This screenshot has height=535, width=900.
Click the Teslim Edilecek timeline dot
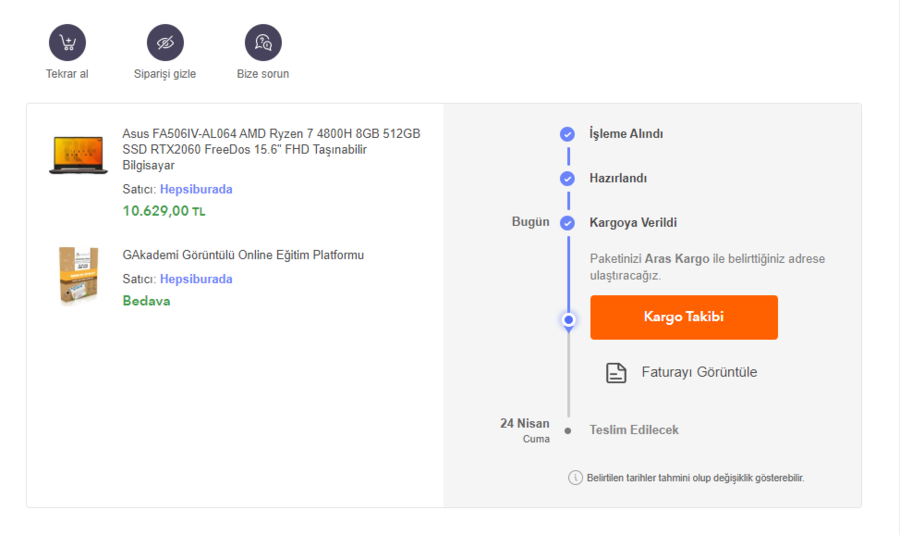pos(568,430)
